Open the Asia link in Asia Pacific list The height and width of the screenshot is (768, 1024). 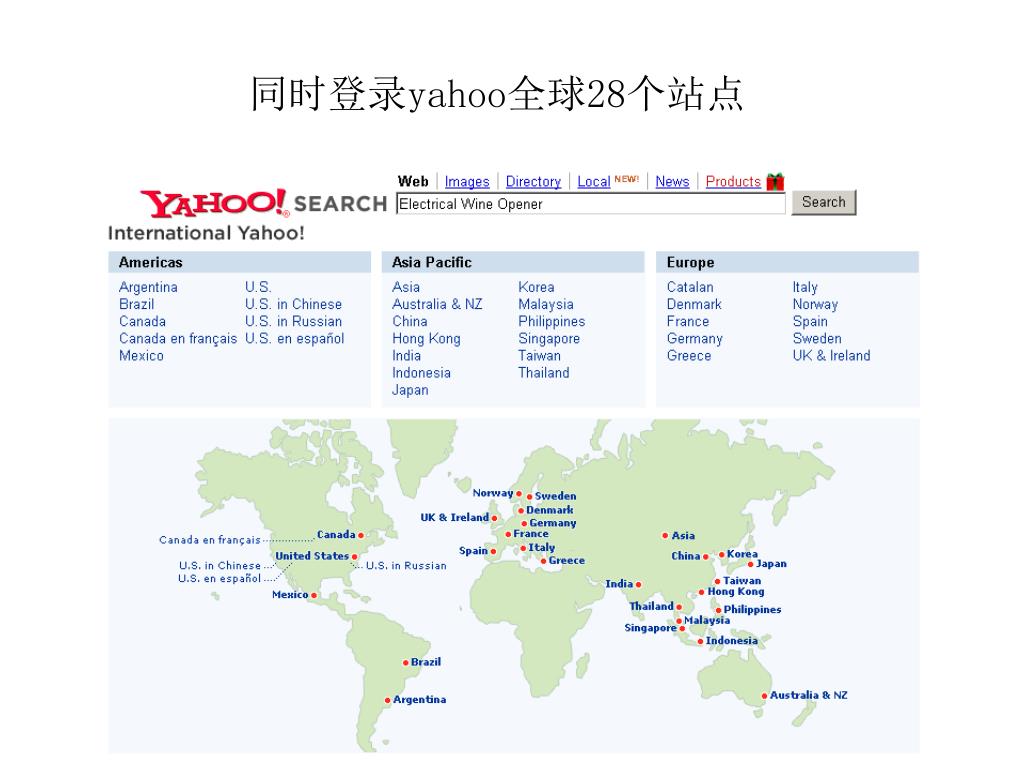click(x=406, y=287)
